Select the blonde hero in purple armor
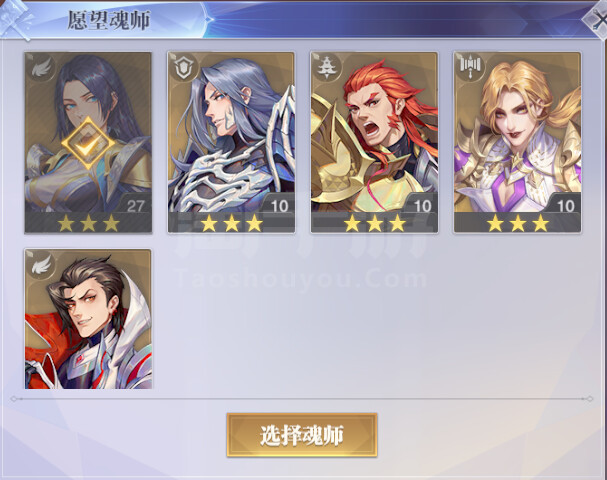This screenshot has width=607, height=480. coord(517,142)
